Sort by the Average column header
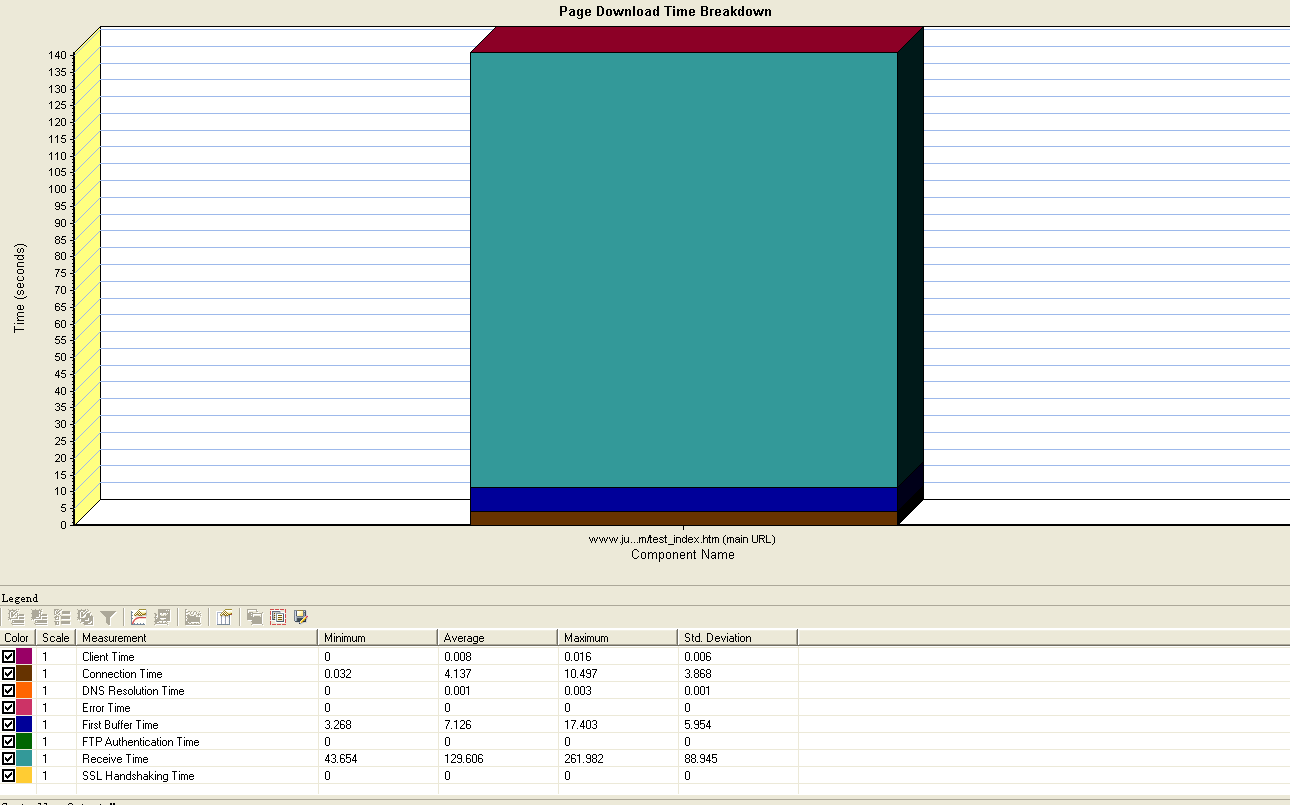 coord(498,637)
